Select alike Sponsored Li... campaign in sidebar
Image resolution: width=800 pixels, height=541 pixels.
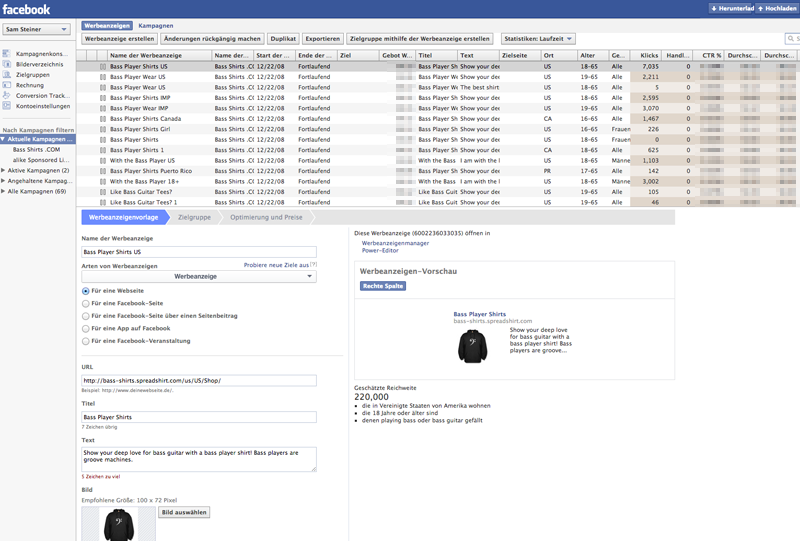[41, 160]
